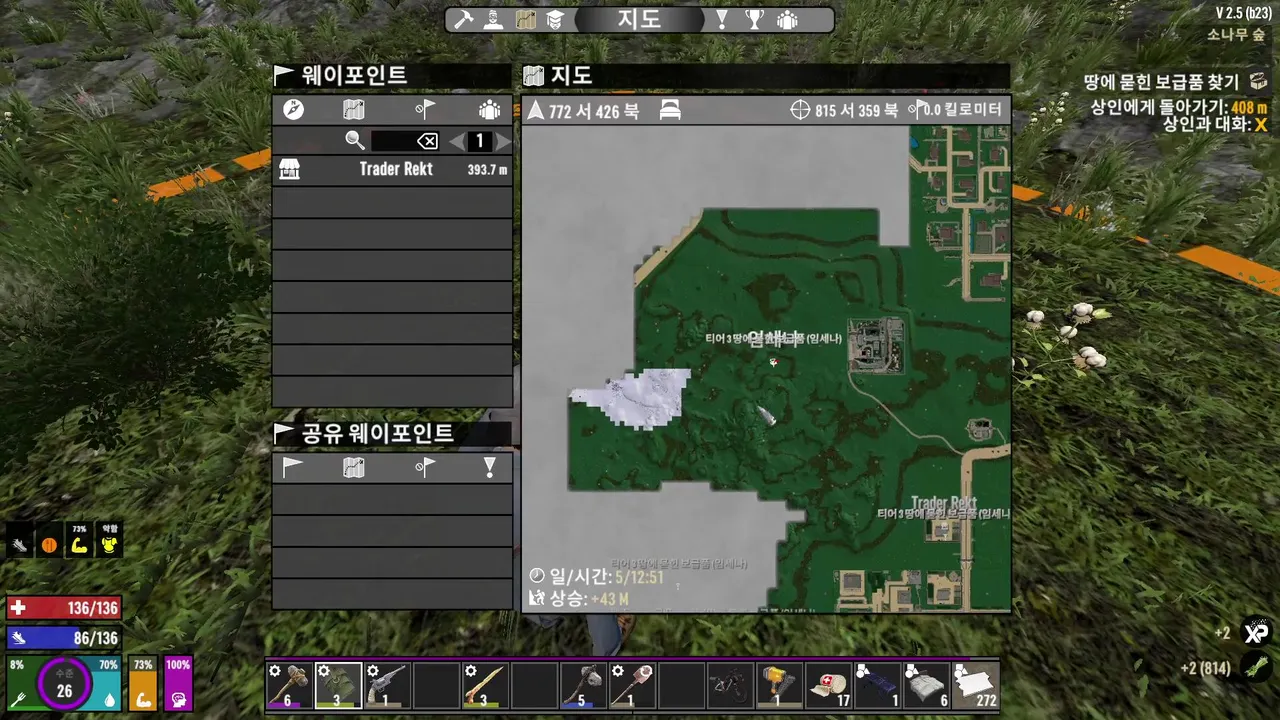The height and width of the screenshot is (720, 1280).
Task: Click the player arrow marker on map
Action: coord(766,416)
